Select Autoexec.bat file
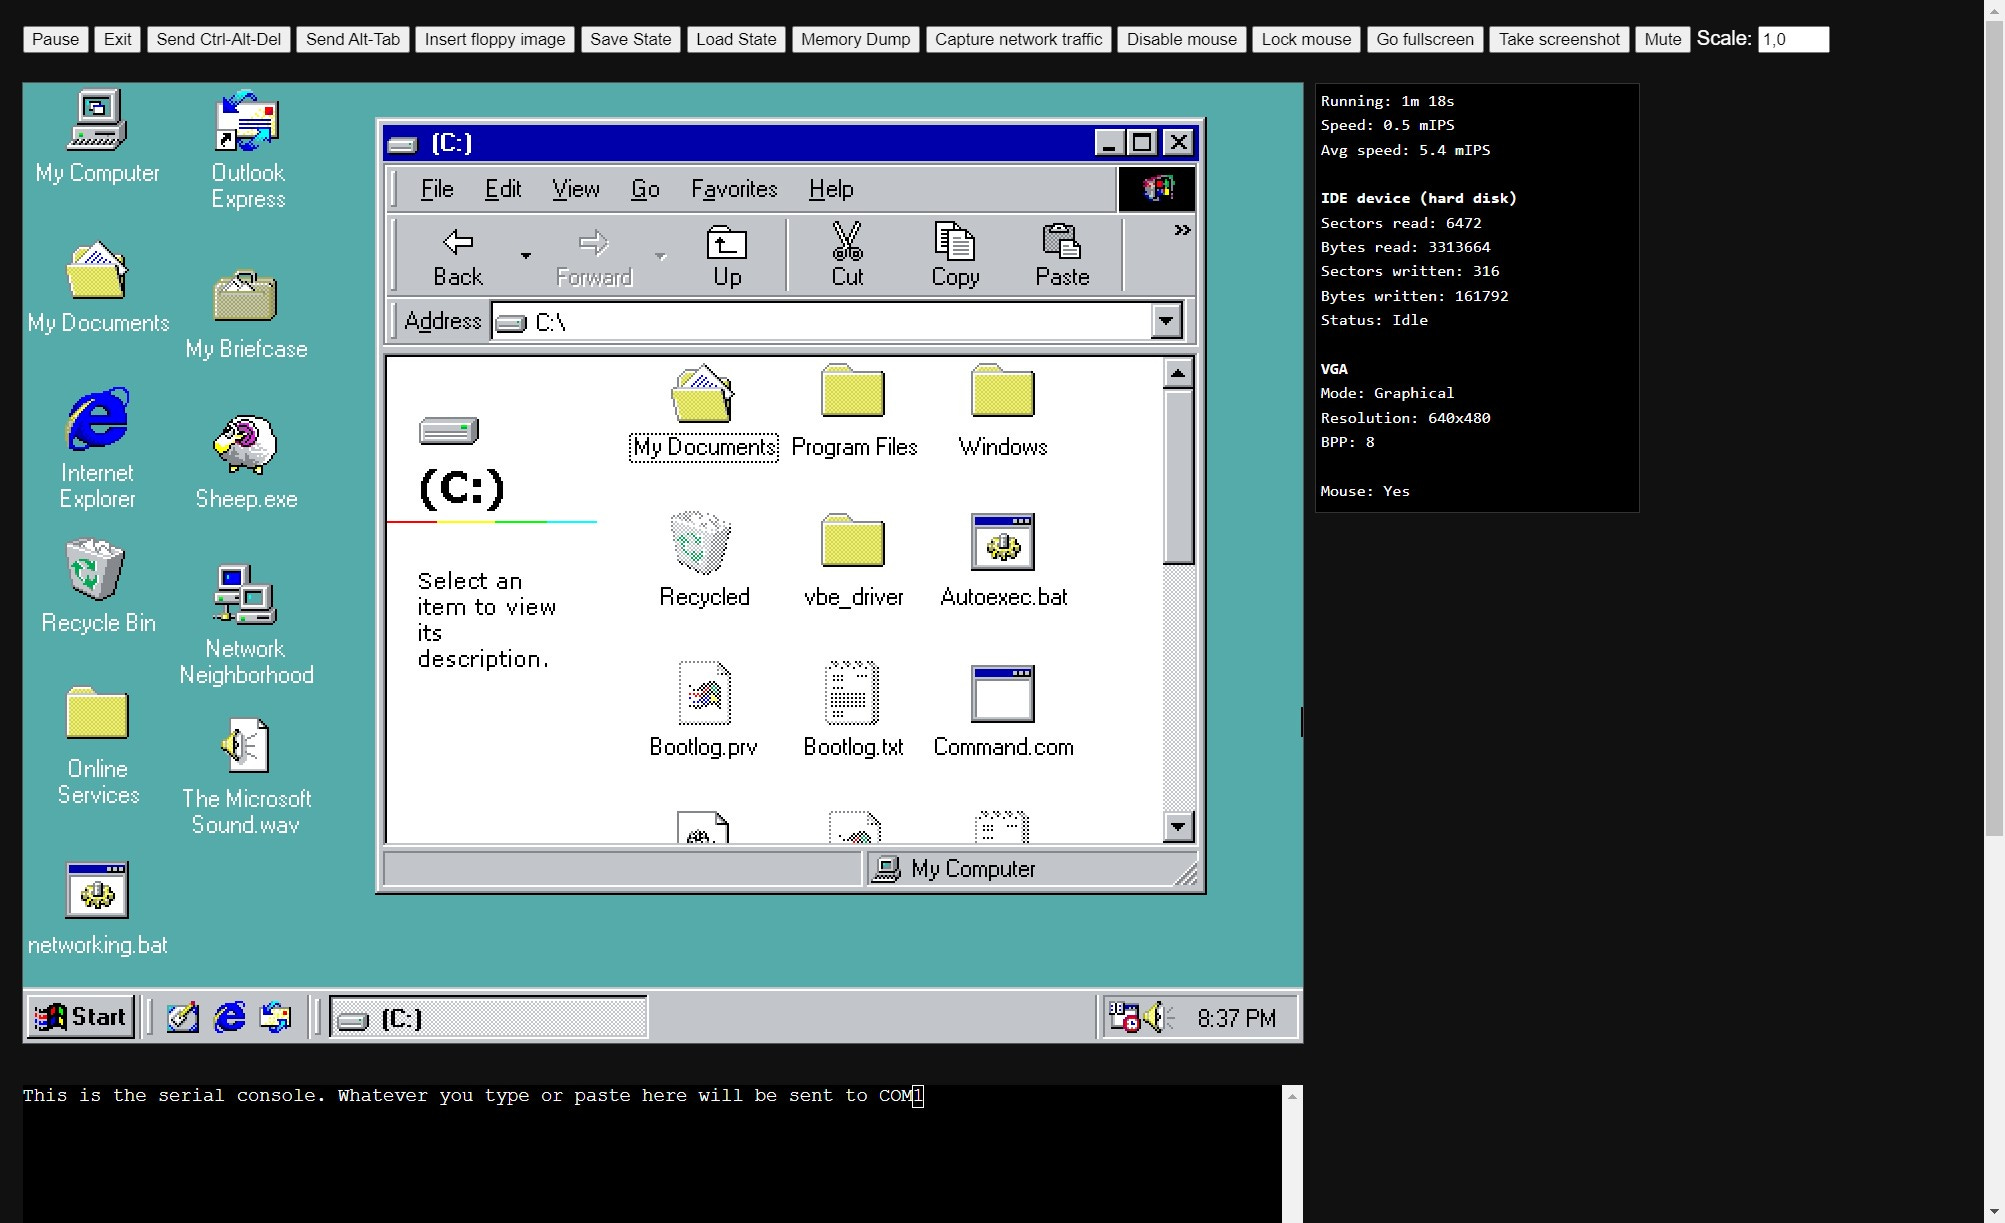Screen dimensions: 2005x1223 1003,560
